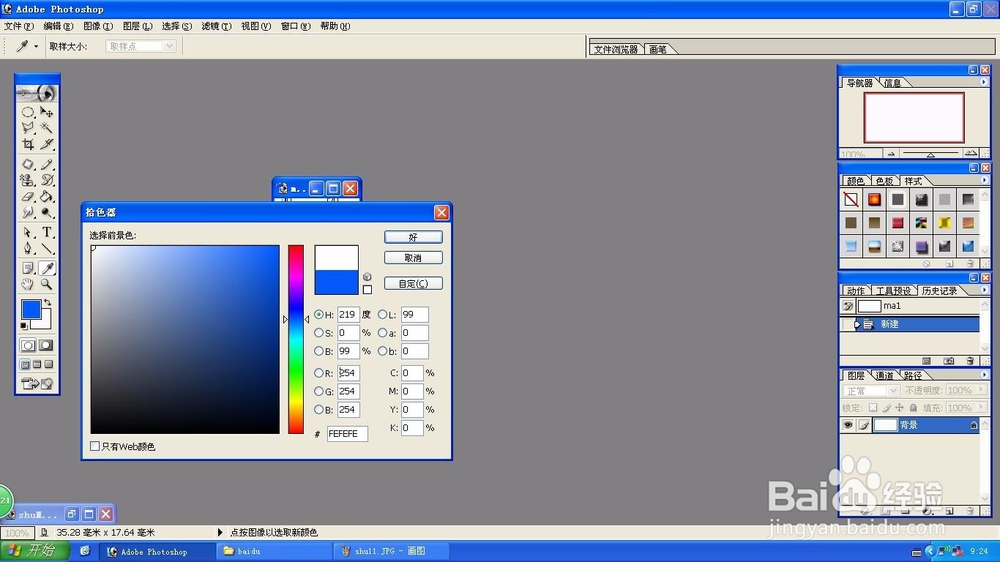Select the L lightness radio button

click(x=383, y=314)
